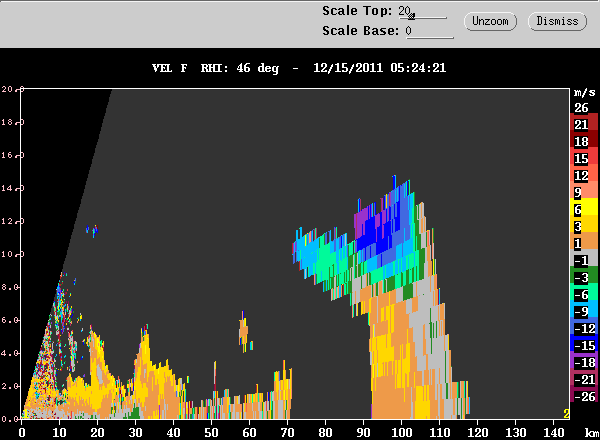Click the 100 km range axis label
The width and height of the screenshot is (600, 440).
click(x=401, y=433)
